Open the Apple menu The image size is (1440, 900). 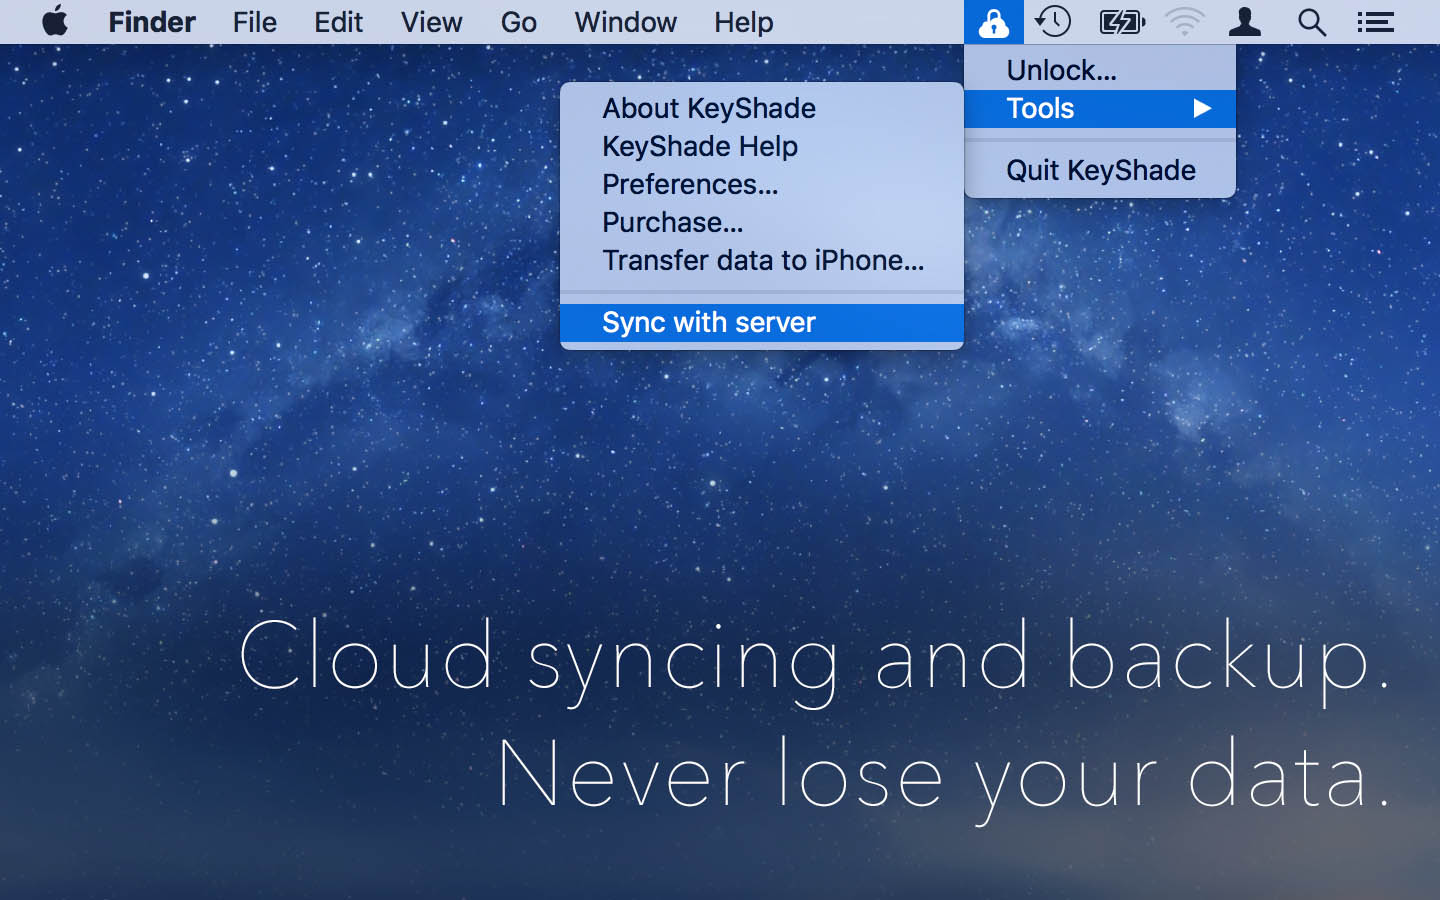click(x=56, y=21)
